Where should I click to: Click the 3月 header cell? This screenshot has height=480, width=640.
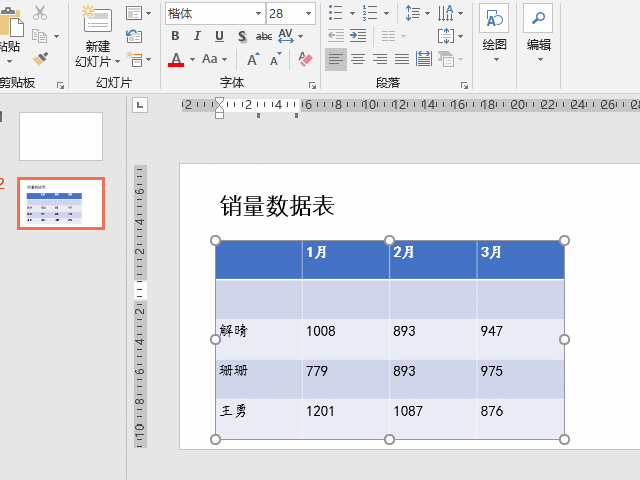520,260
